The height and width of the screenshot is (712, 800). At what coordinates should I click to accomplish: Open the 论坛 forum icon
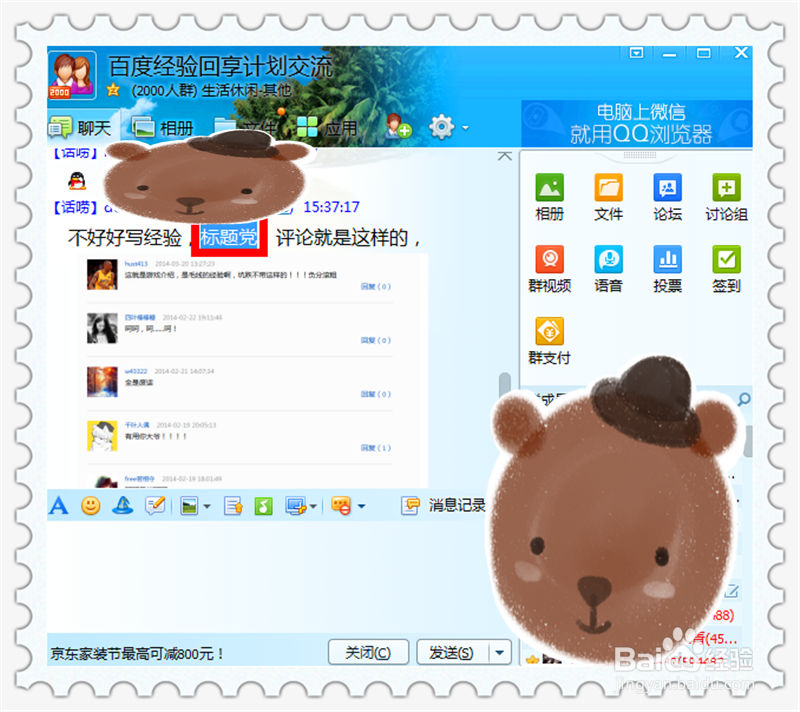click(667, 197)
